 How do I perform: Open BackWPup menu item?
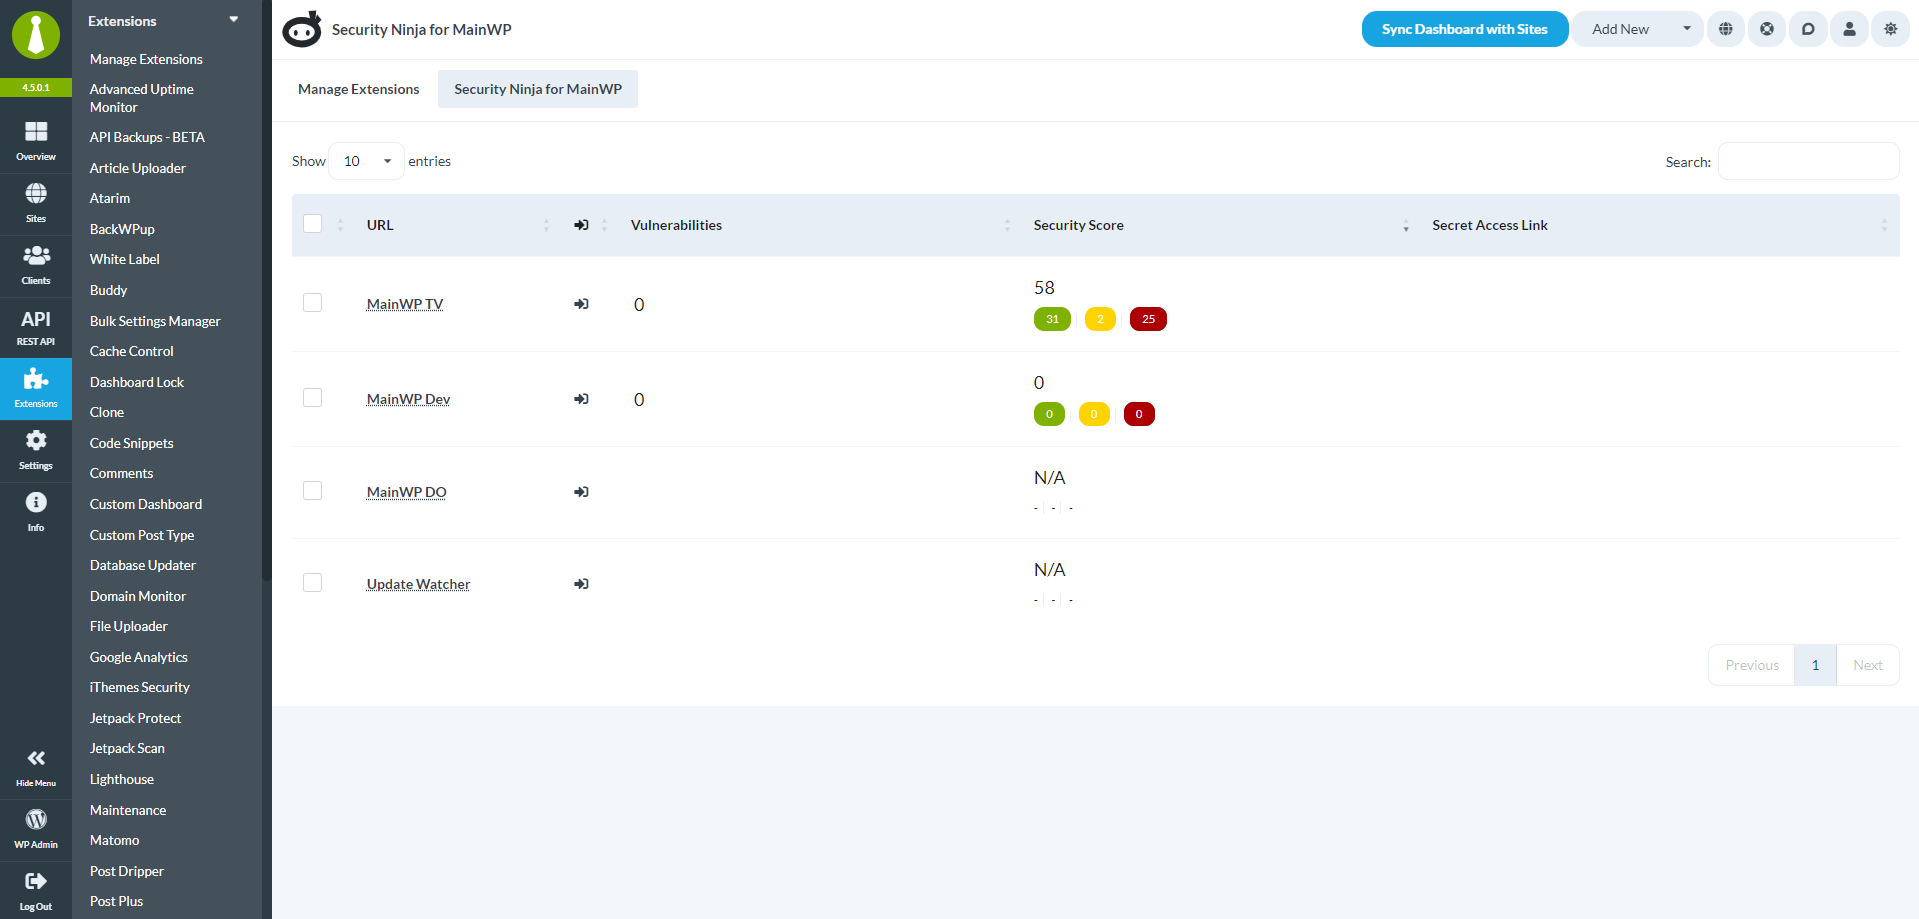tap(122, 229)
